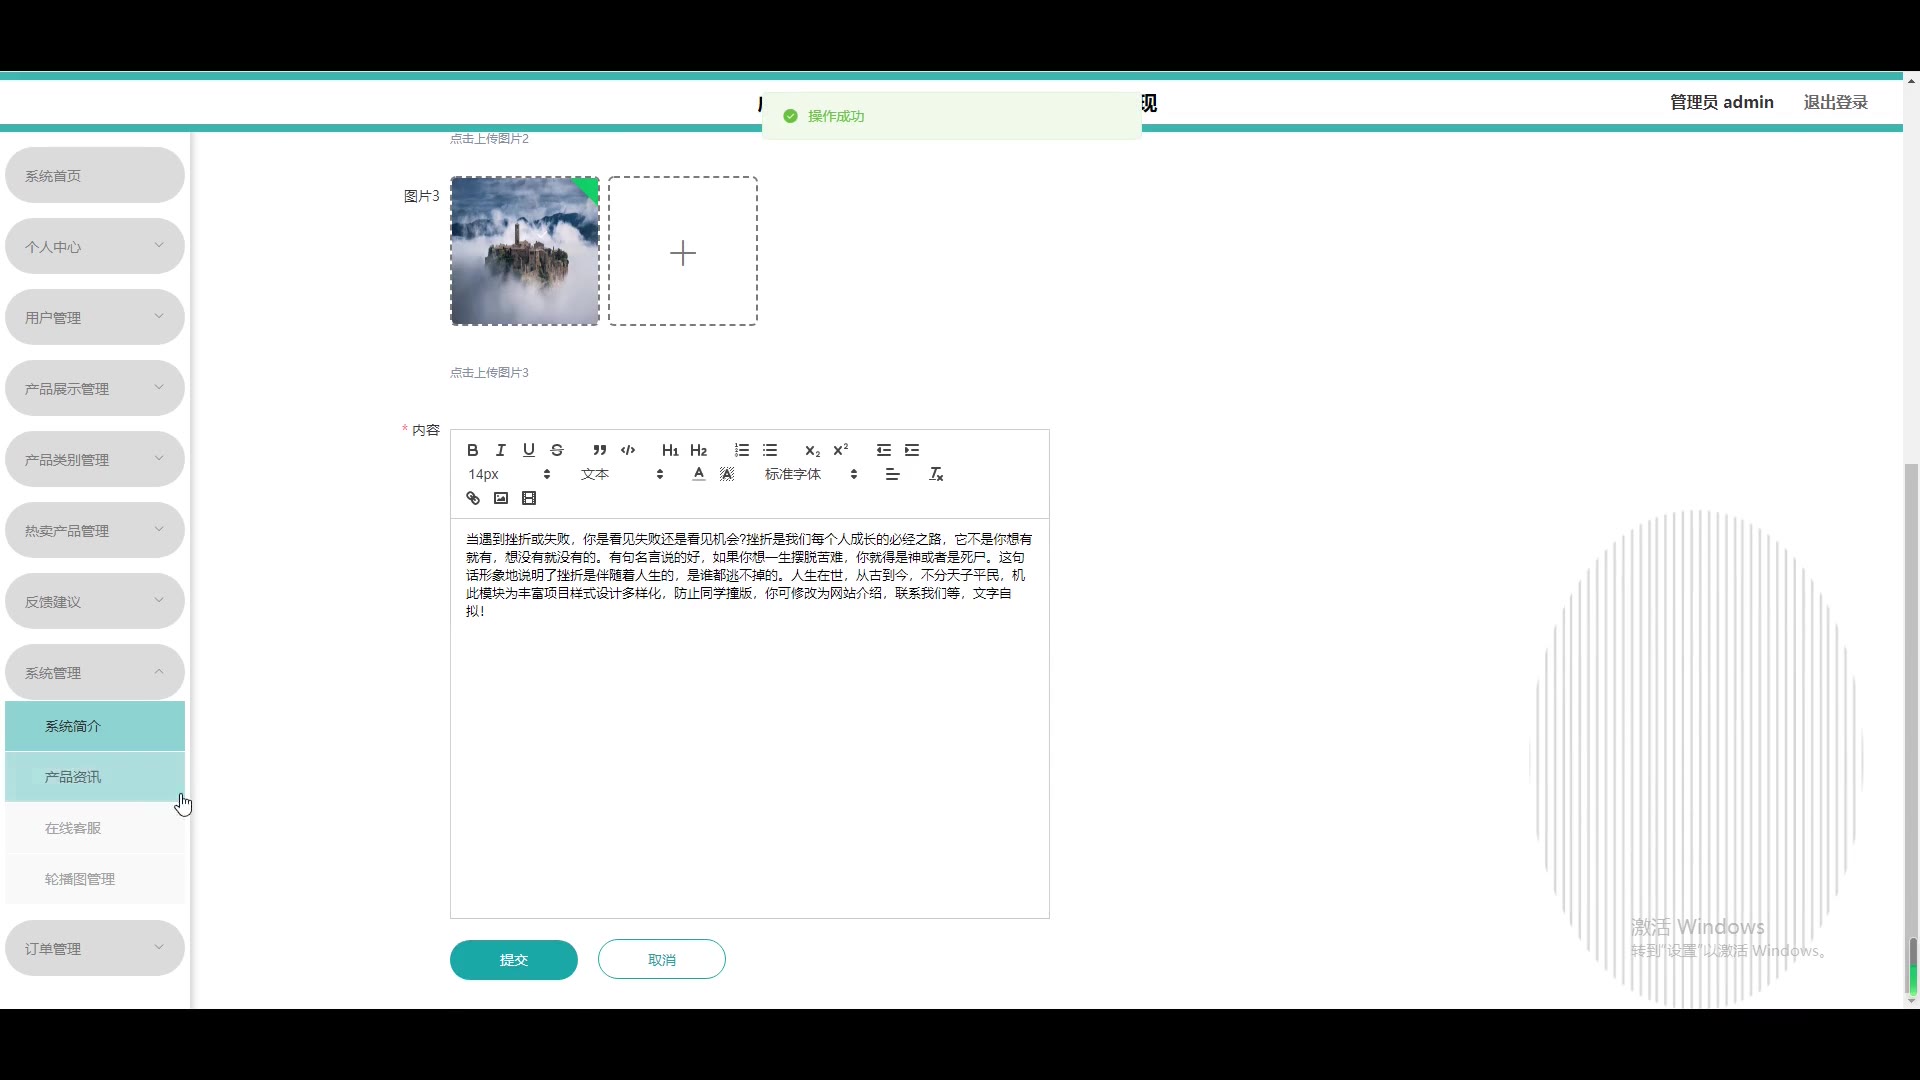Image resolution: width=1920 pixels, height=1080 pixels.
Task: Click the 提交 submit button
Action: click(513, 960)
